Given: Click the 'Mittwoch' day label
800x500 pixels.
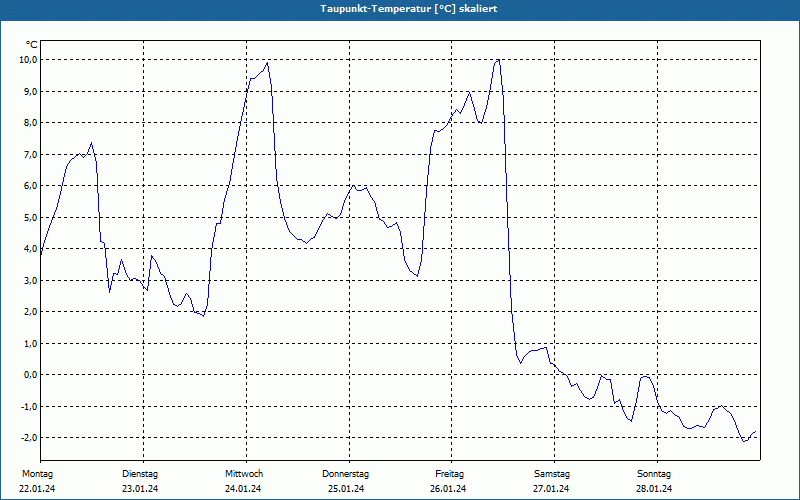Looking at the screenshot, I should 244,474.
